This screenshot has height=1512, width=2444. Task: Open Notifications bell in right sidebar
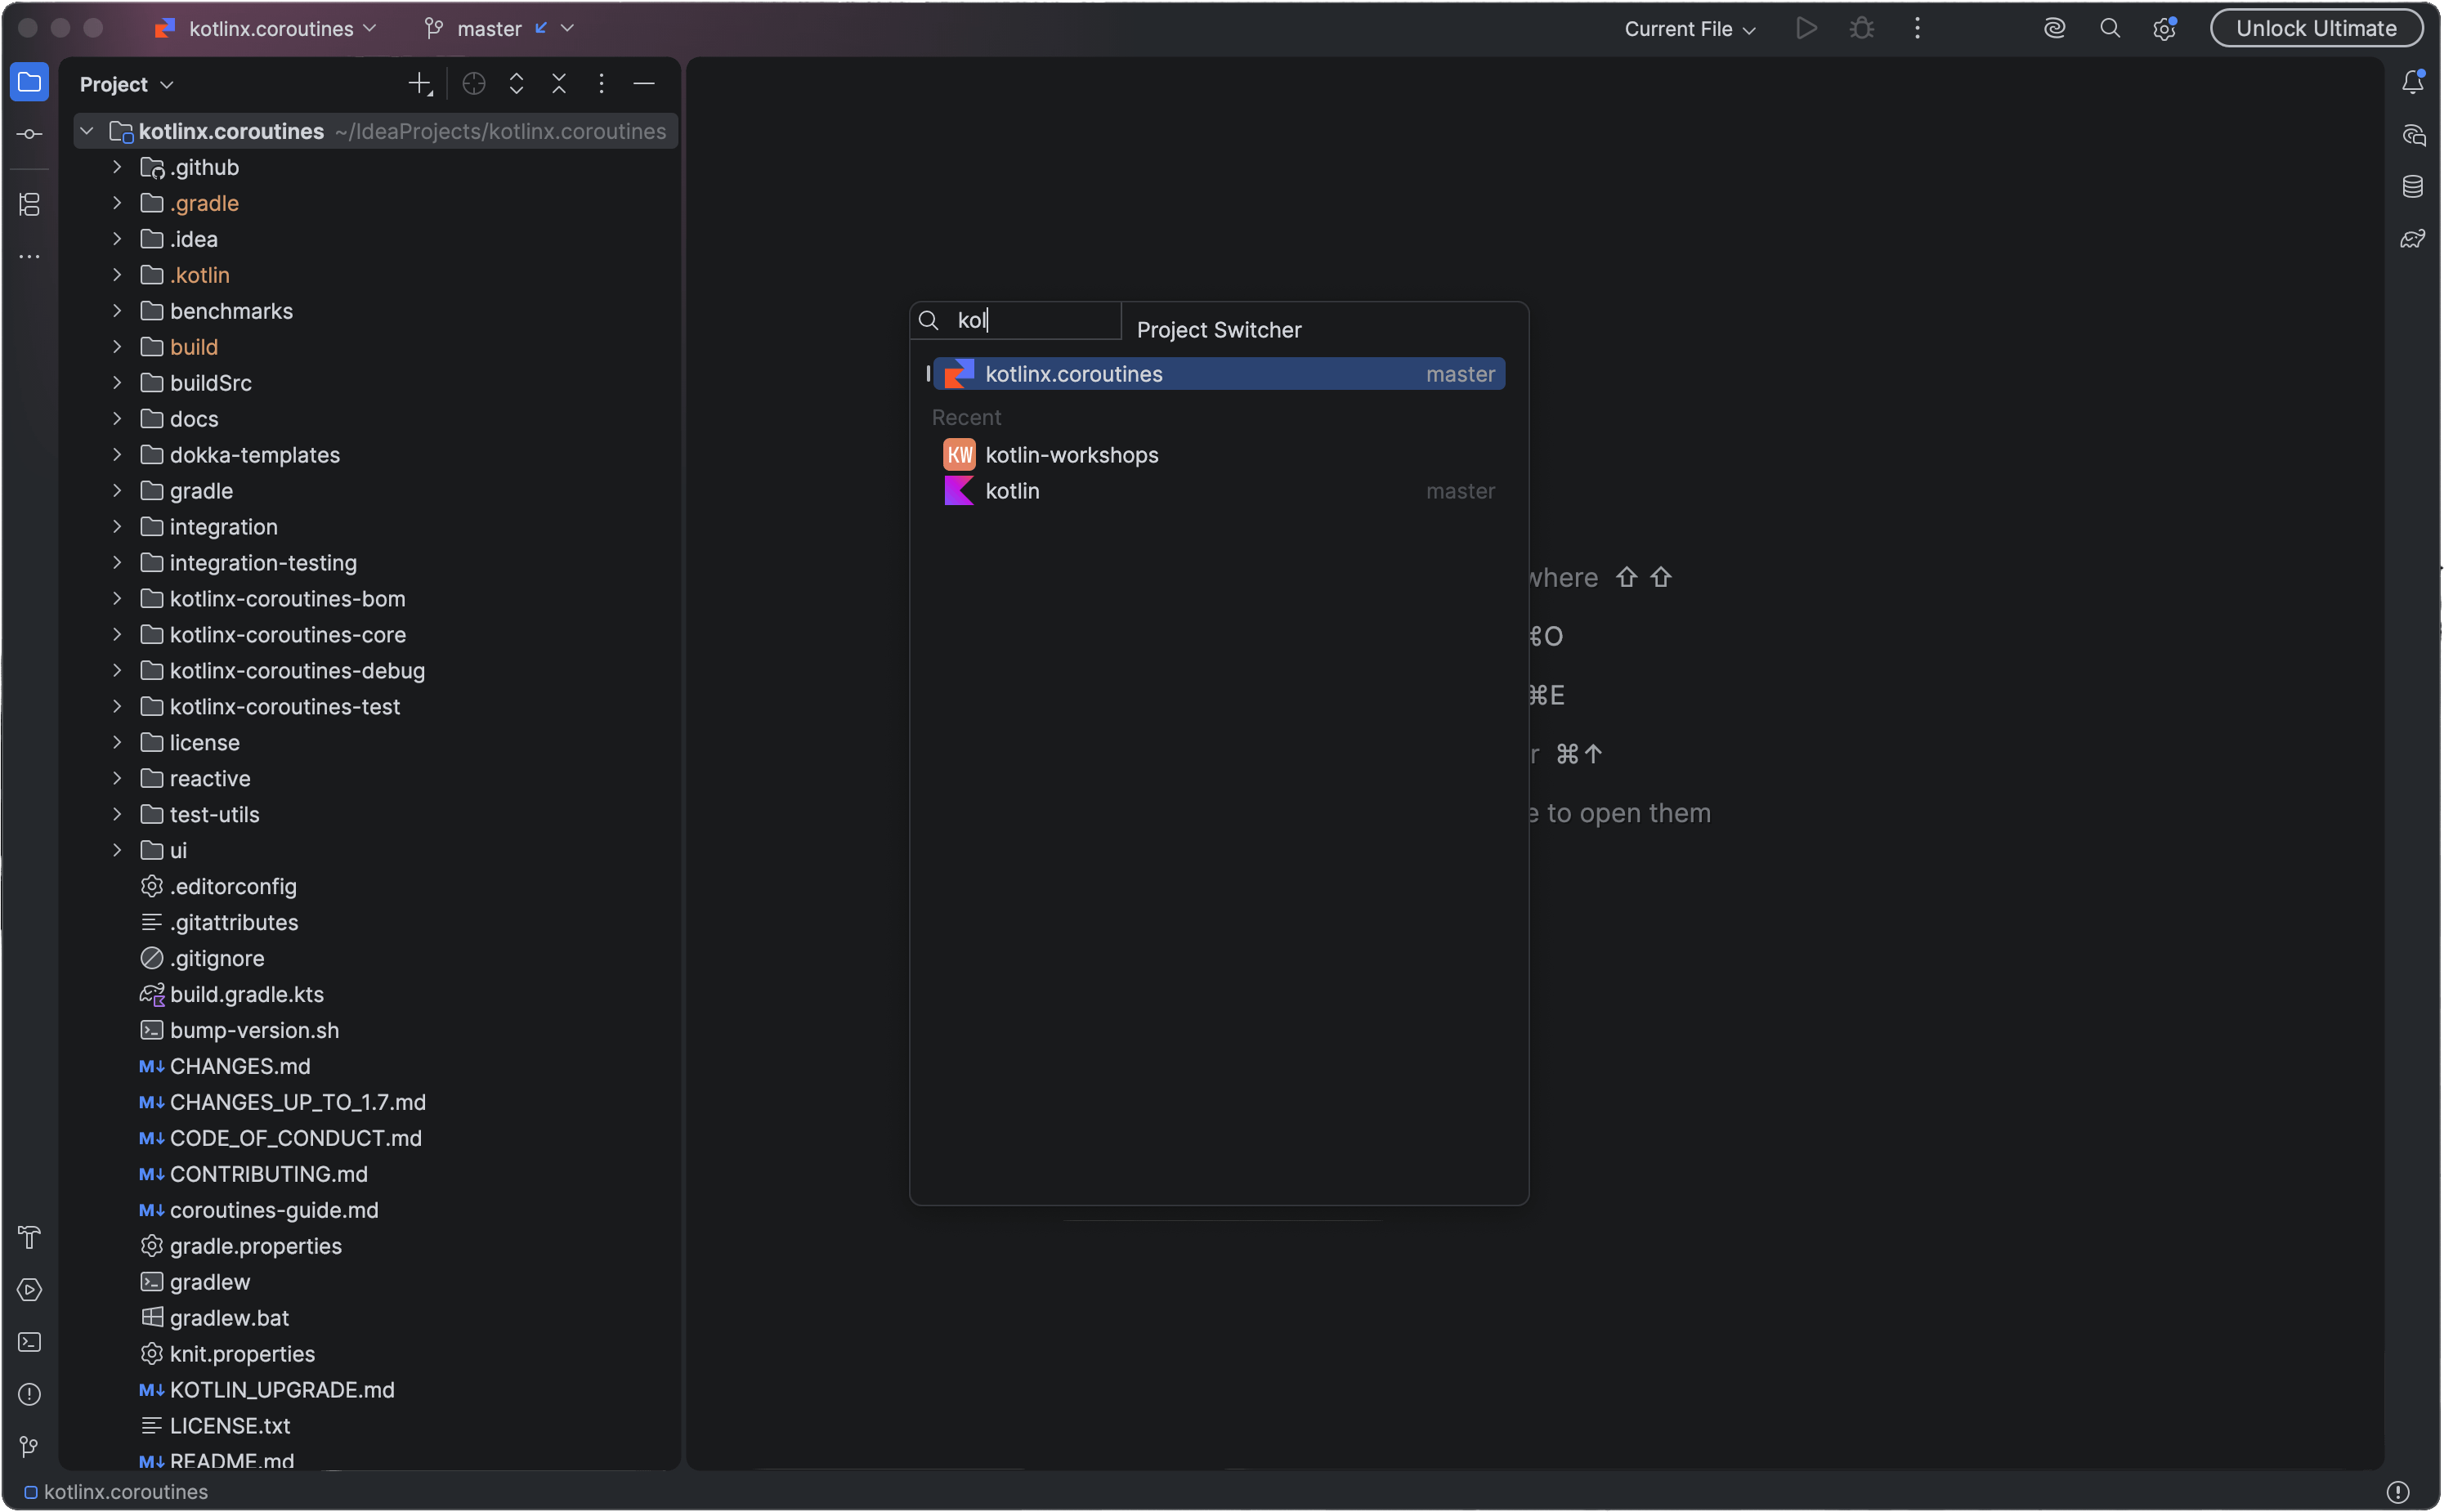coord(2412,82)
